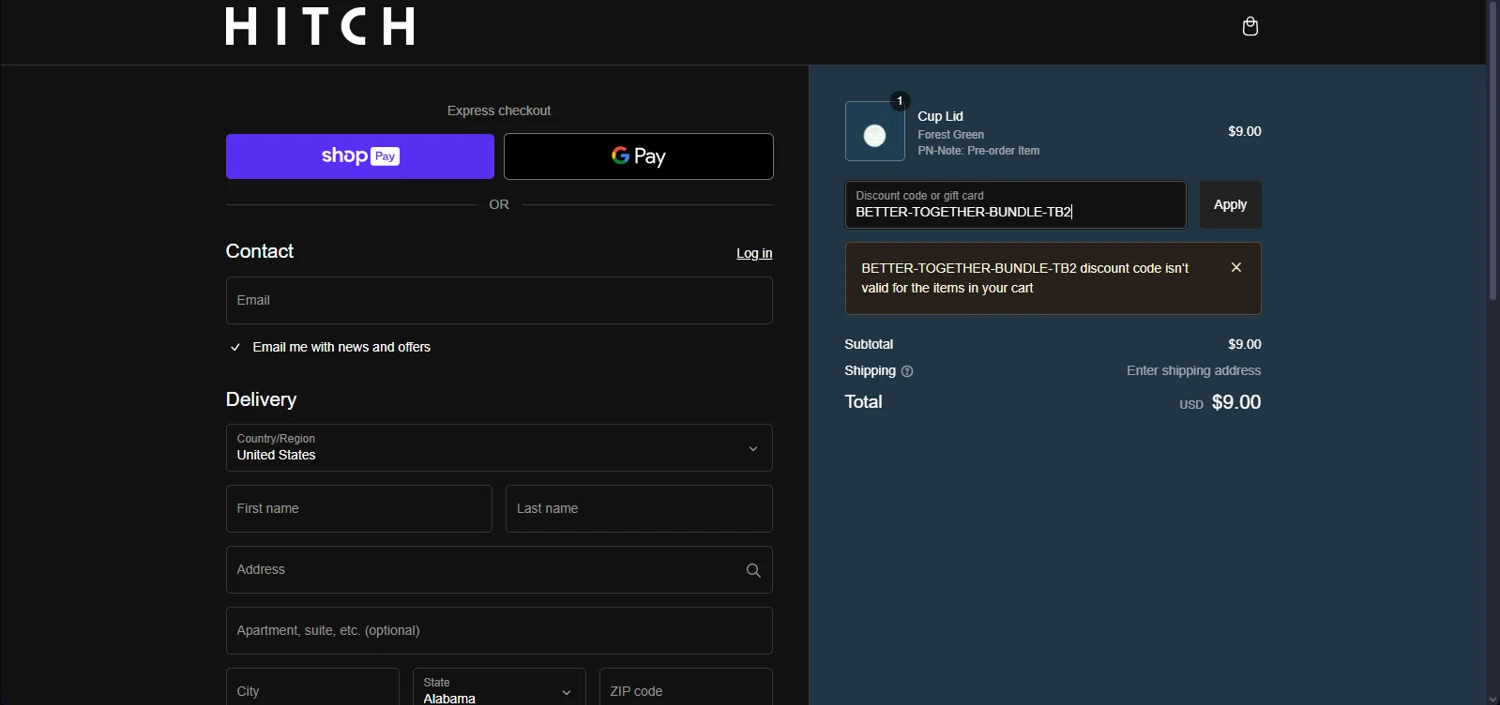Click the HITCH logo

[320, 26]
